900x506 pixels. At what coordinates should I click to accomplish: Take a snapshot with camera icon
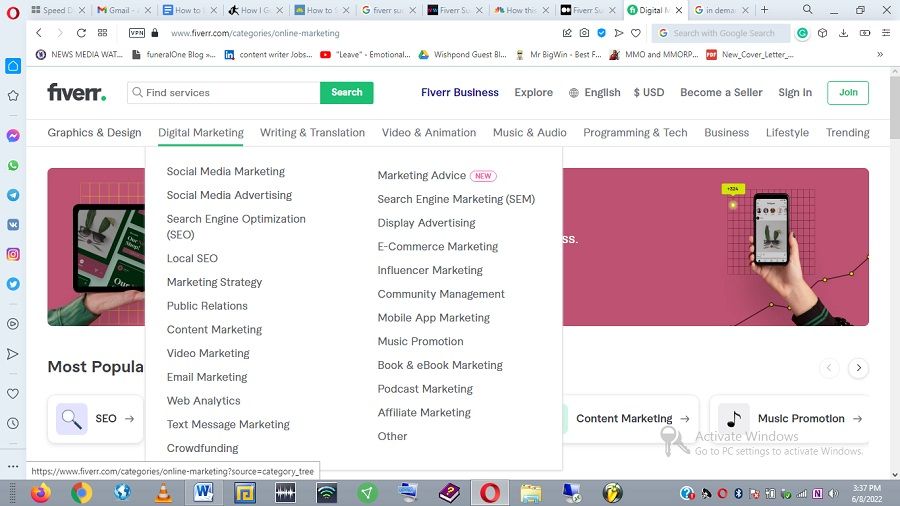(584, 33)
